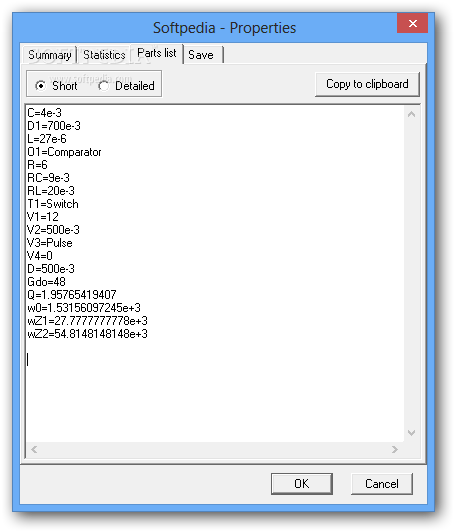Image resolution: width=455 pixels, height=532 pixels.
Task: Click Copy to clipboard button
Action: [367, 84]
